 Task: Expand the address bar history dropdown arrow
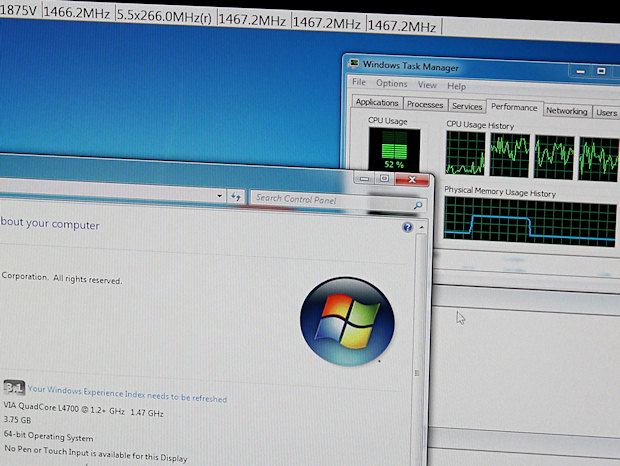(220, 197)
